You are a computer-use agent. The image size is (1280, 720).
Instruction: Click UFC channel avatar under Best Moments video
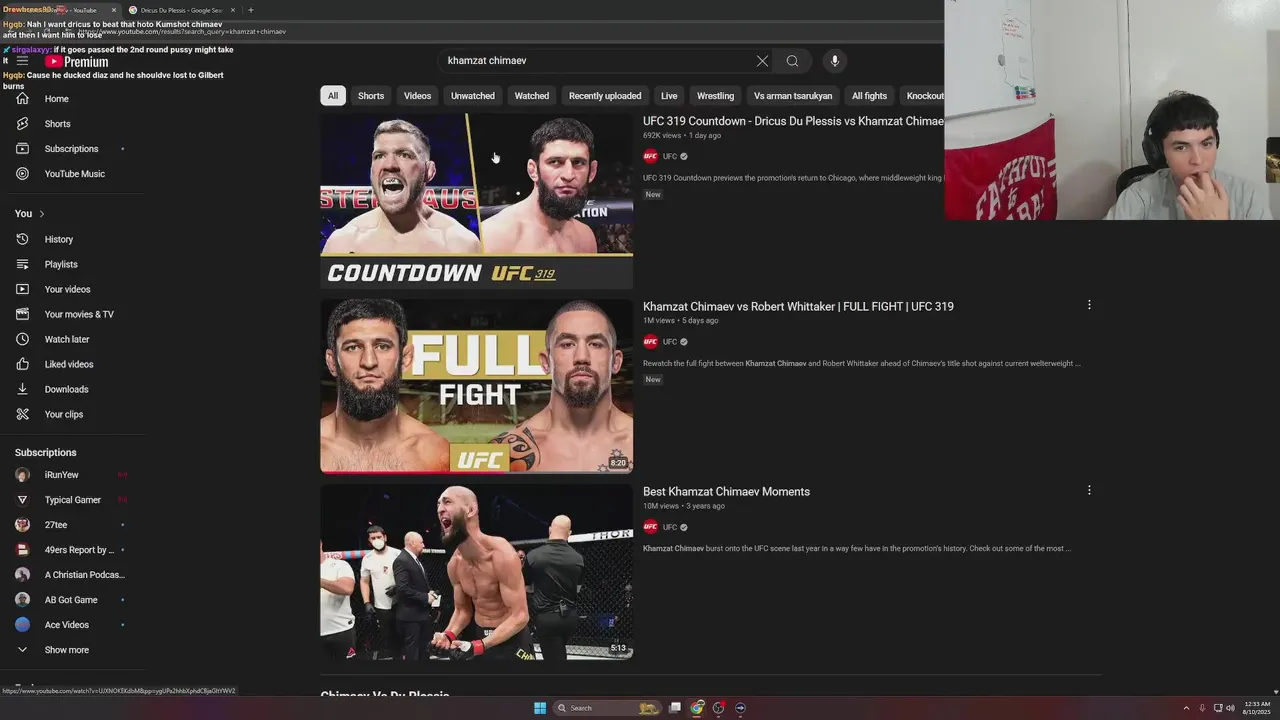click(650, 527)
